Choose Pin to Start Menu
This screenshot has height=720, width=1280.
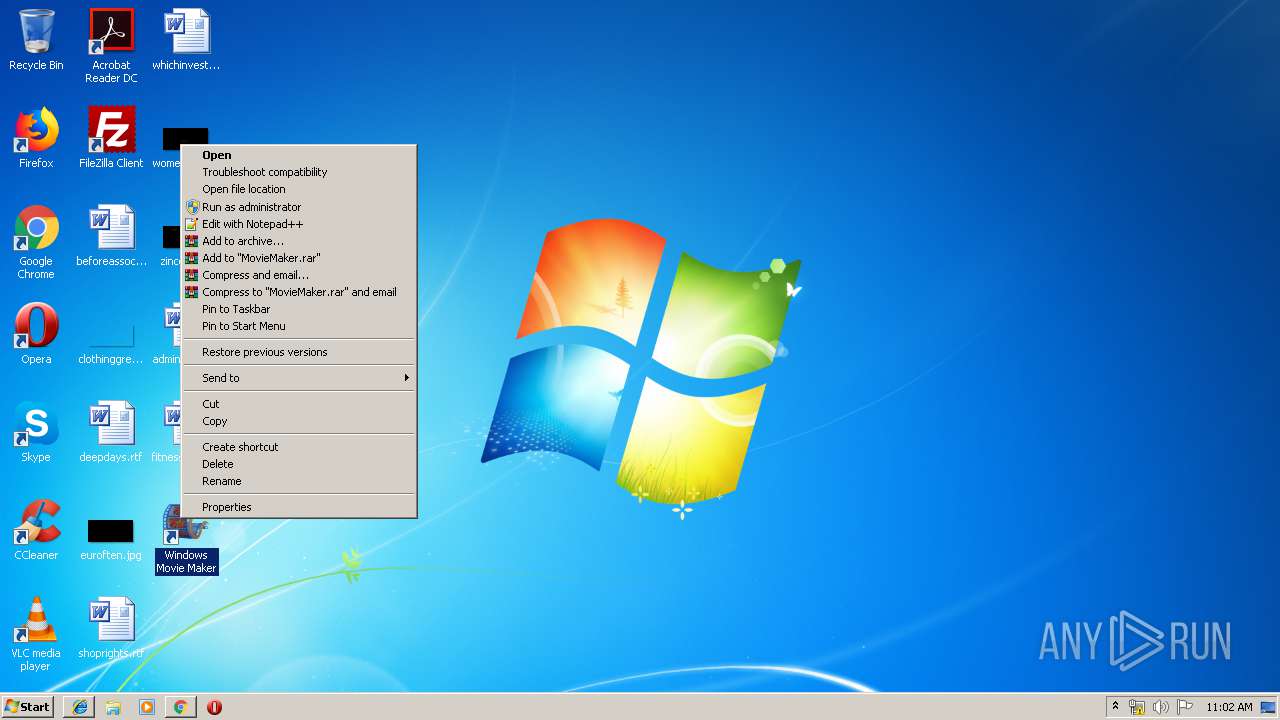click(x=299, y=326)
